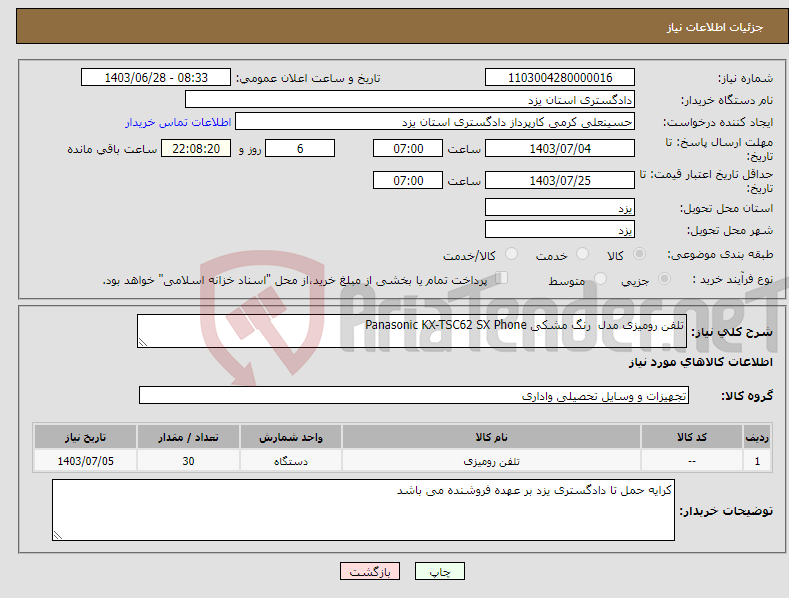Click the announcement date field 1403/06/28 - 08:33
Image resolution: width=789 pixels, height=598 pixels.
pyautogui.click(x=155, y=78)
